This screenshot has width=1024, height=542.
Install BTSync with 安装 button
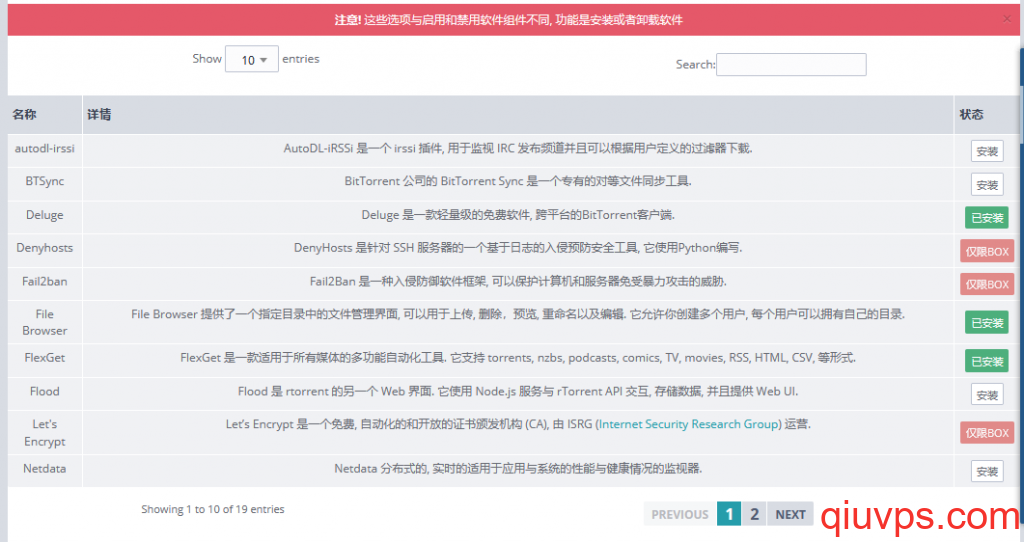(987, 185)
